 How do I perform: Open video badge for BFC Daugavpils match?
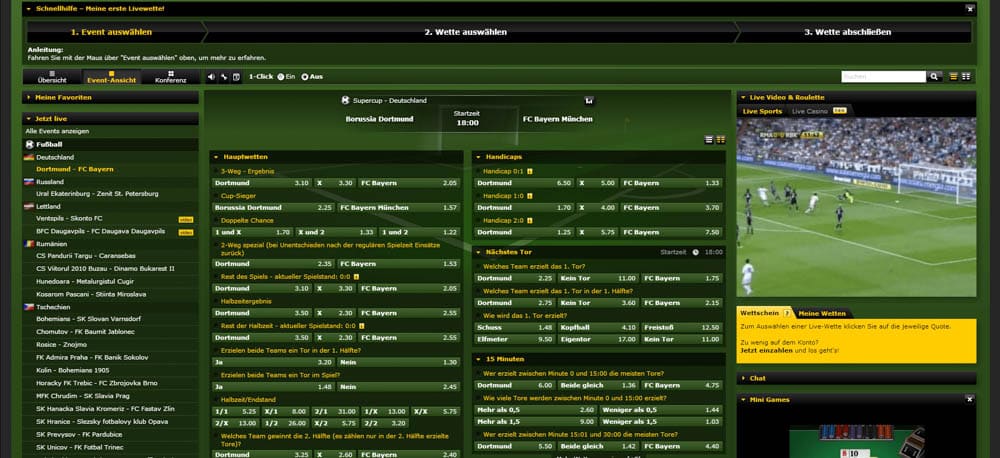[186, 232]
